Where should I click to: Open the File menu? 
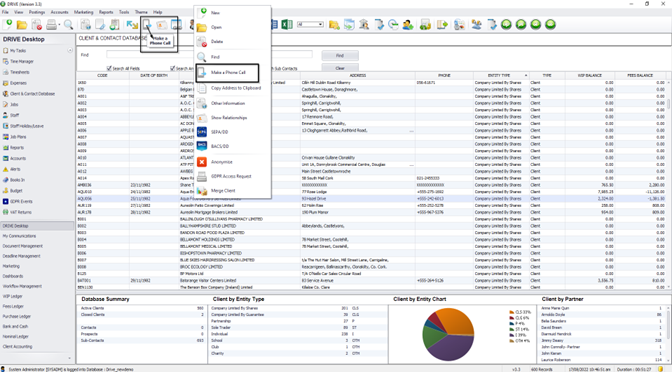pyautogui.click(x=5, y=12)
